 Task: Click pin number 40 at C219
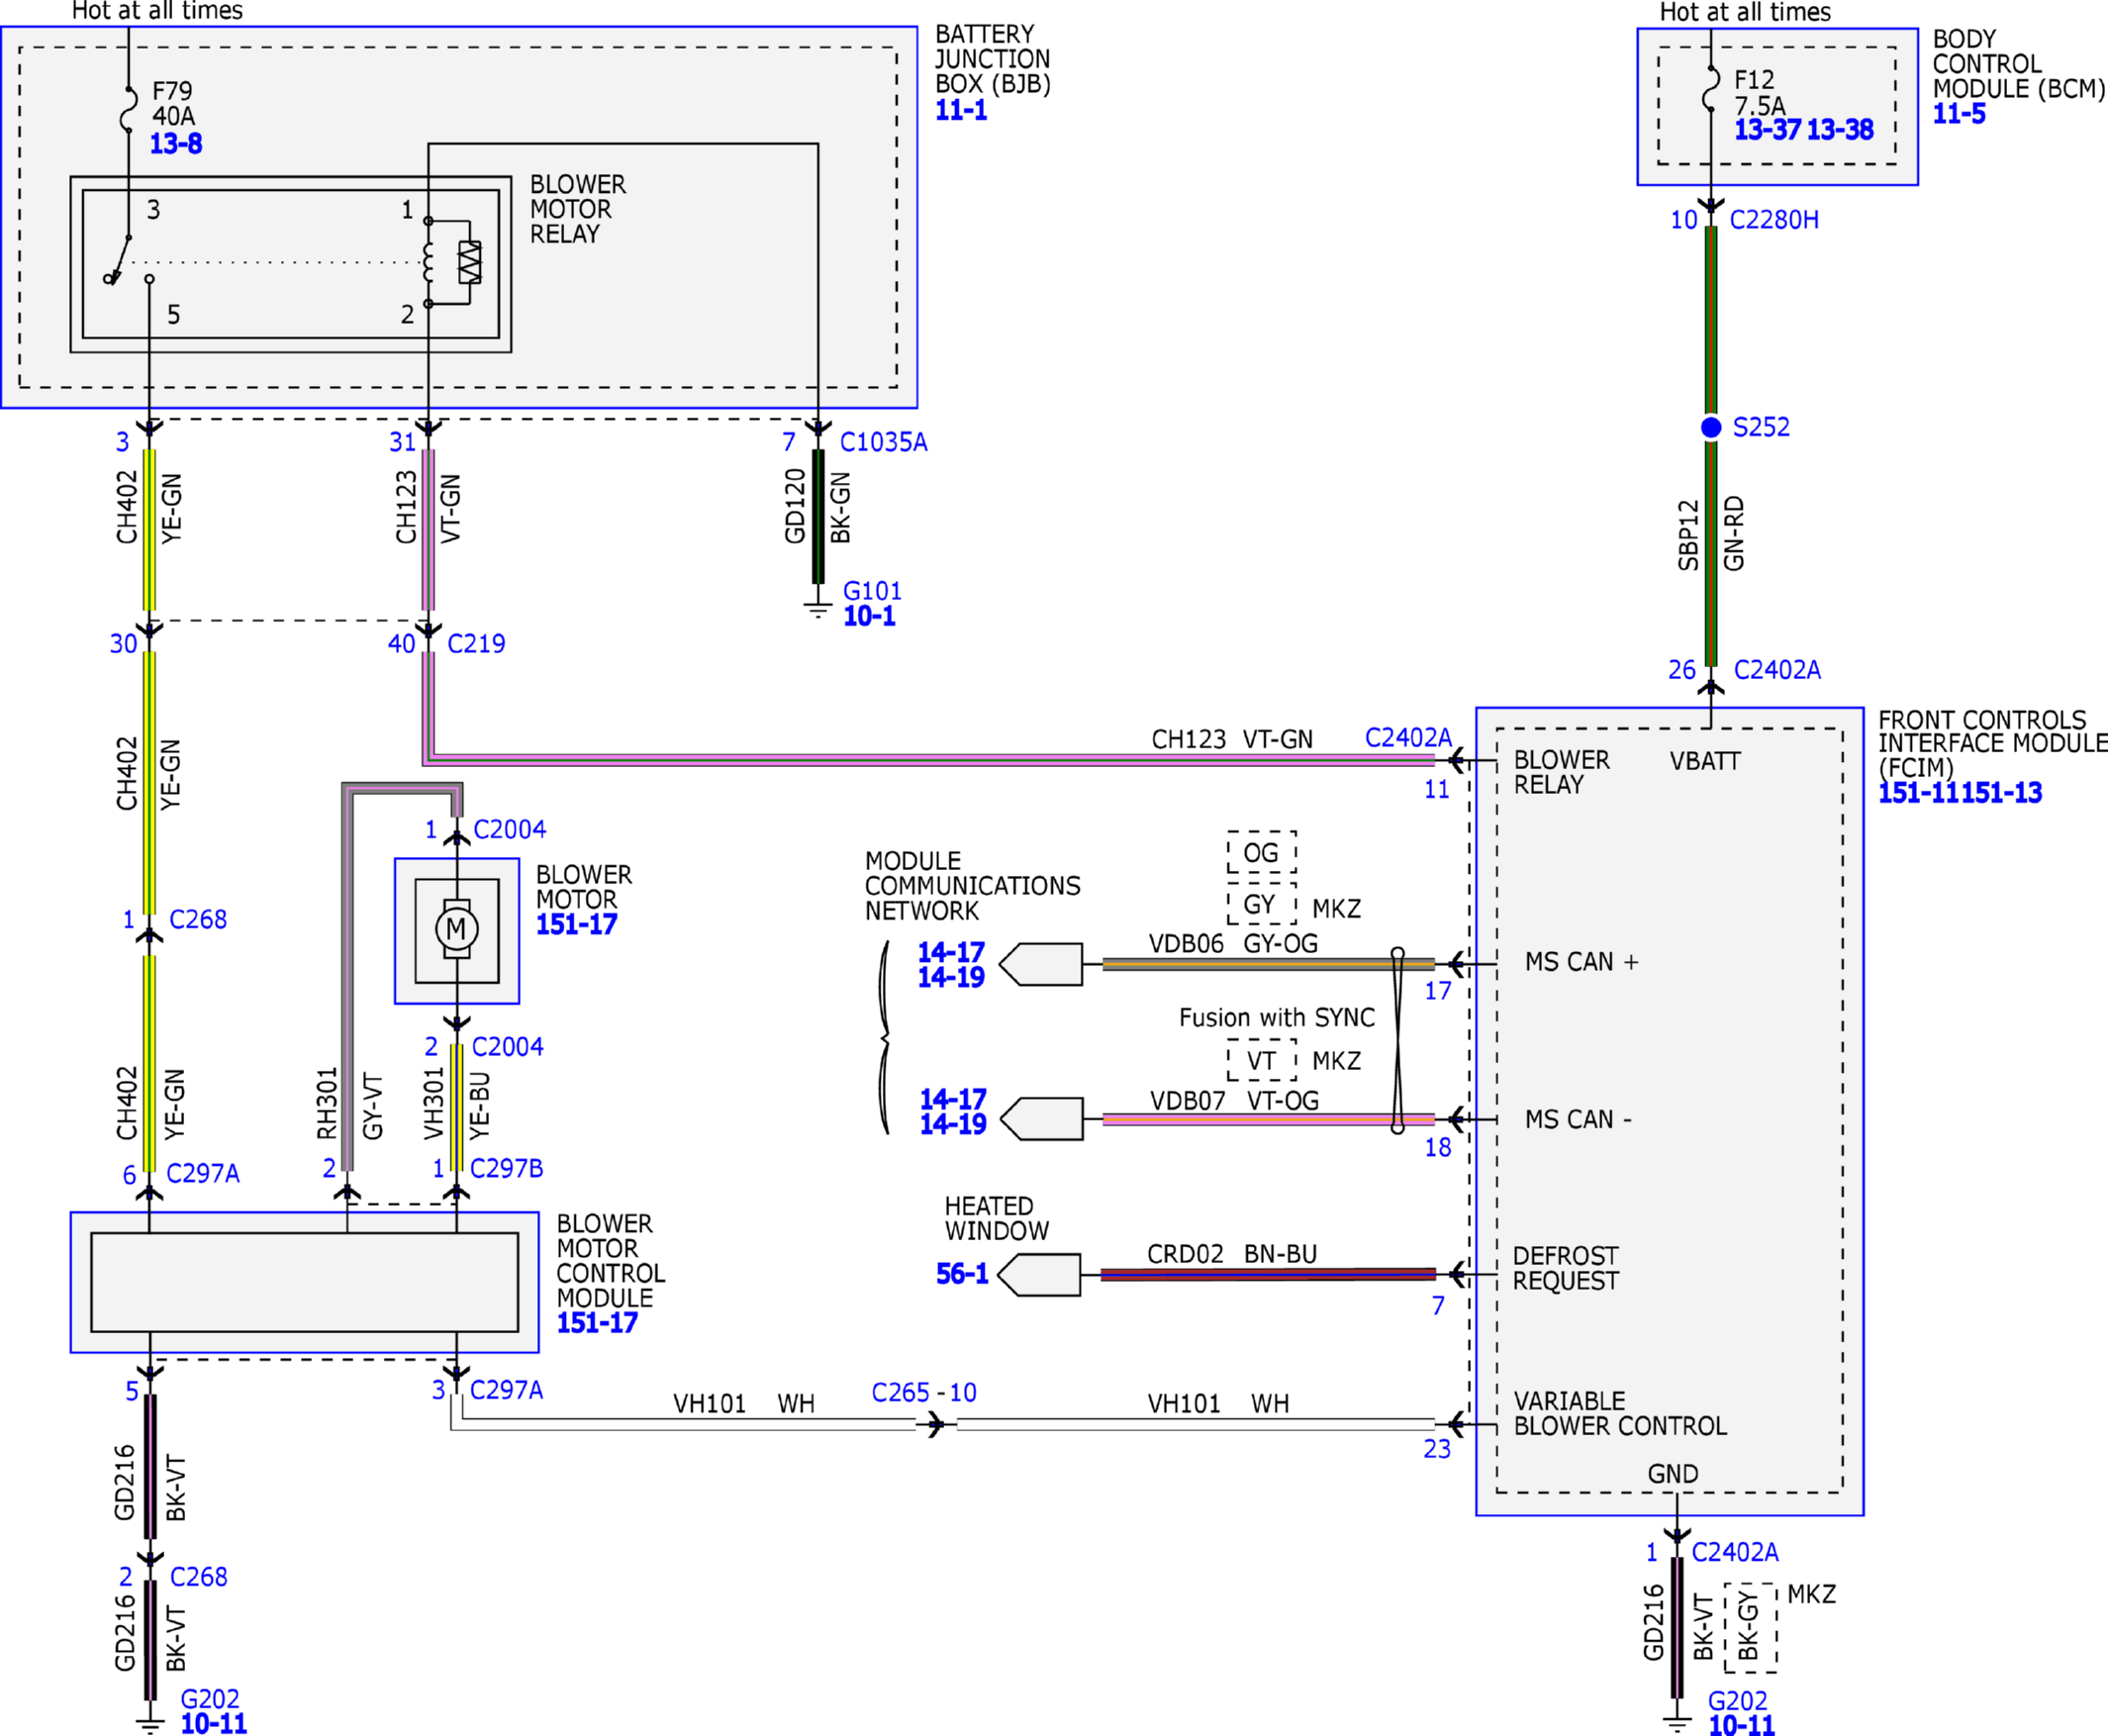[x=402, y=644]
